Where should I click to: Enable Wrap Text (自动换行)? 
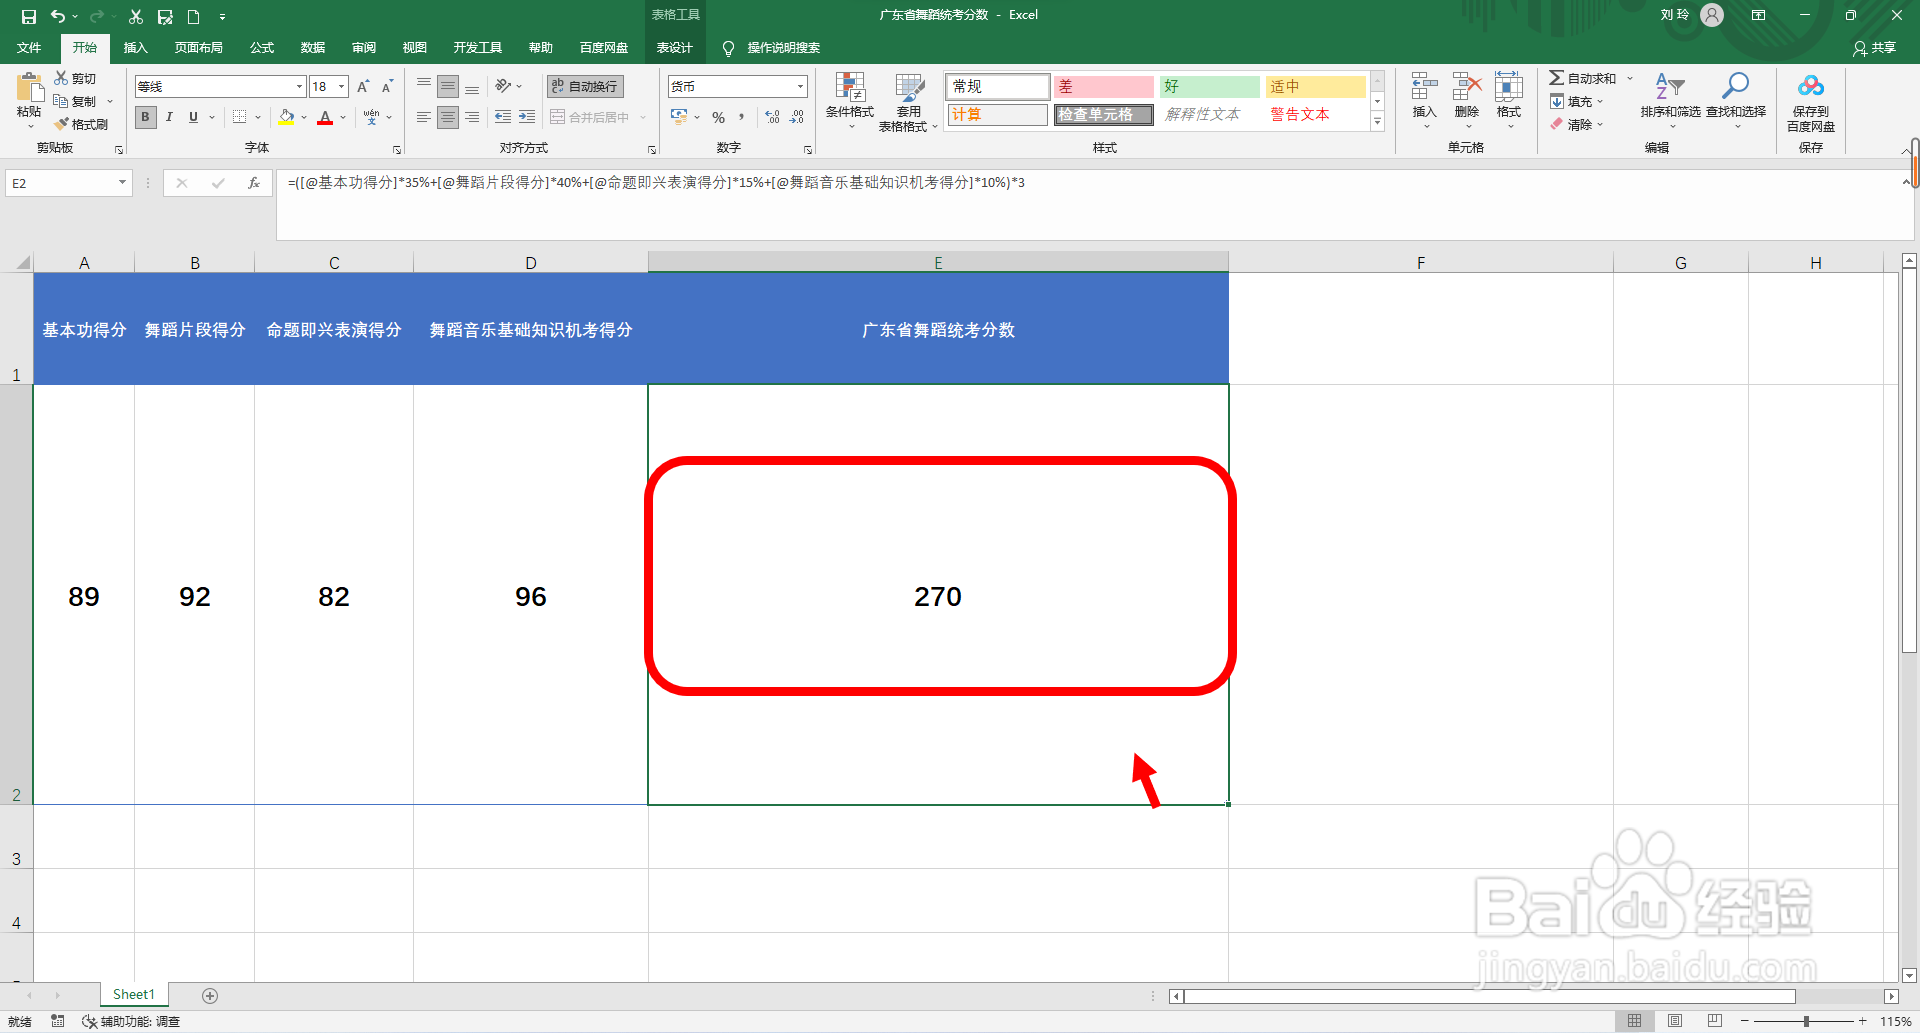[x=583, y=86]
